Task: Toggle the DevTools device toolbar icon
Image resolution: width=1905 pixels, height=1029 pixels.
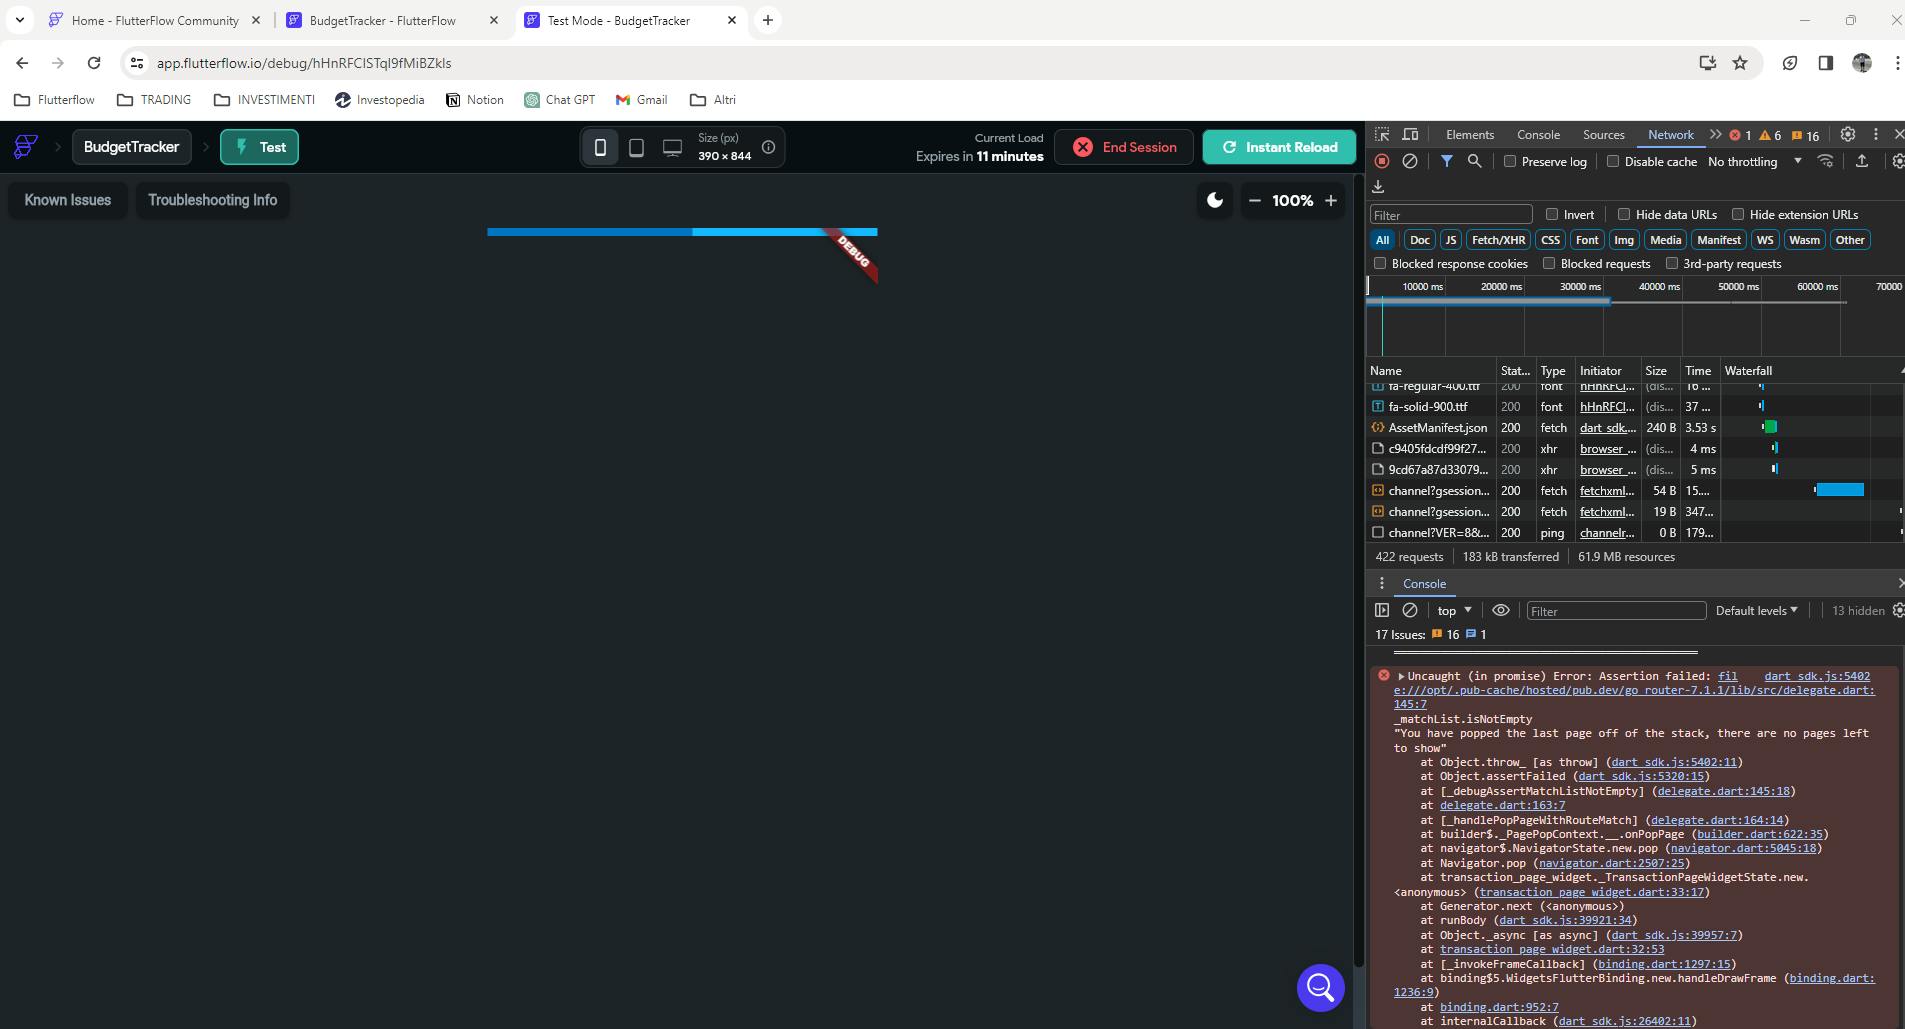Action: [x=1410, y=135]
